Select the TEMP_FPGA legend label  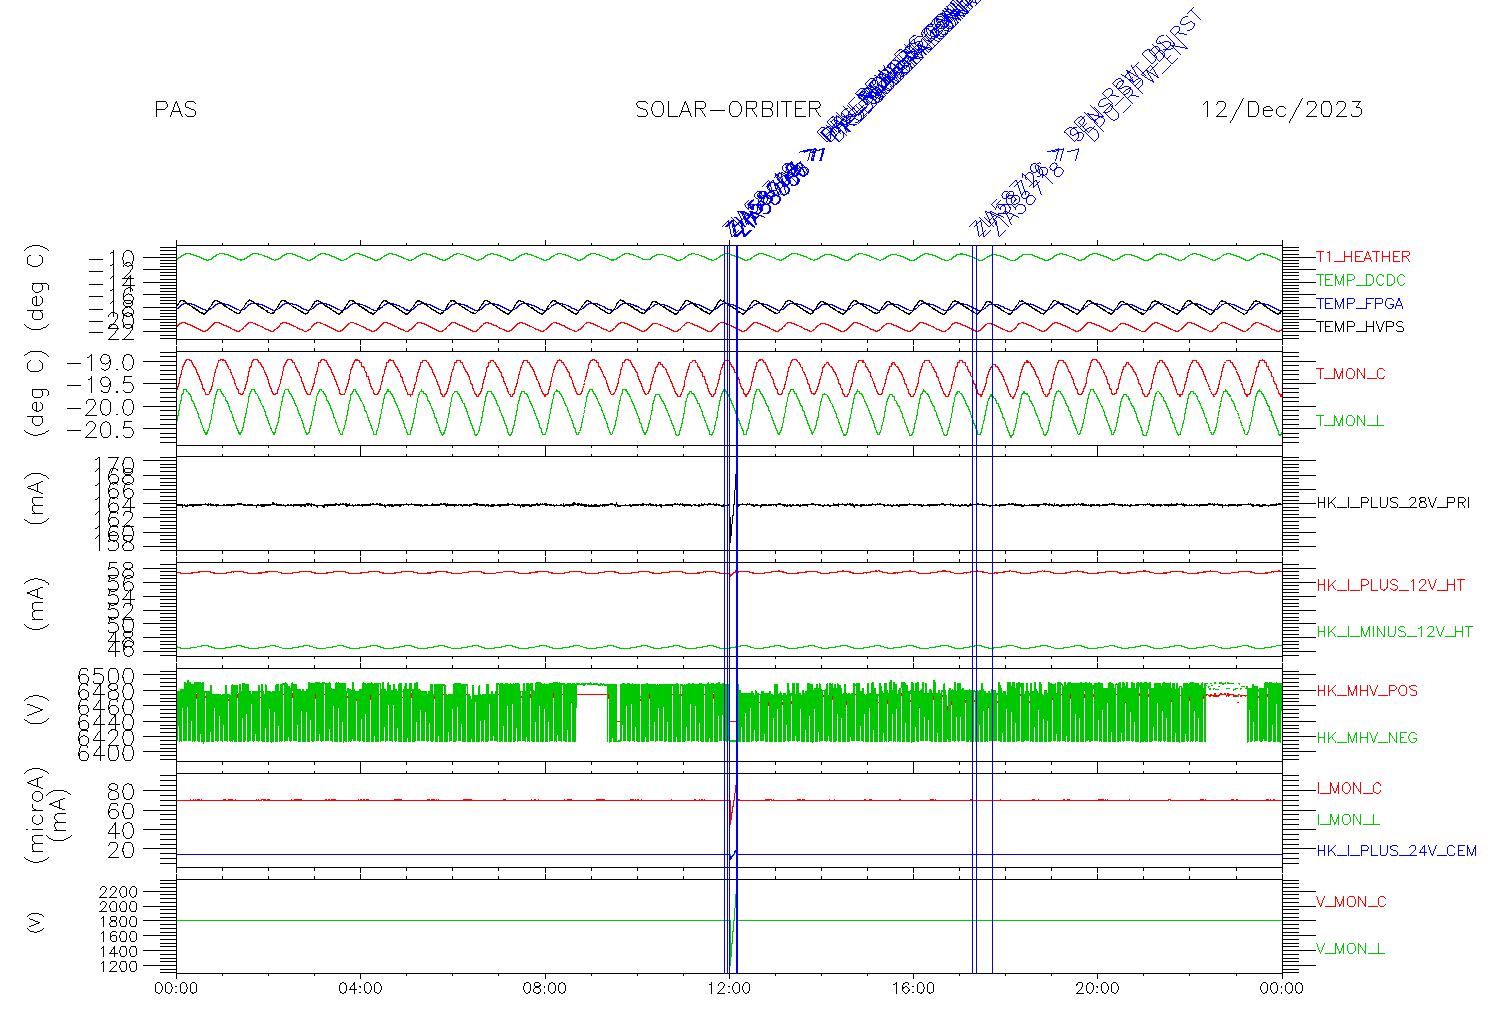click(1360, 304)
